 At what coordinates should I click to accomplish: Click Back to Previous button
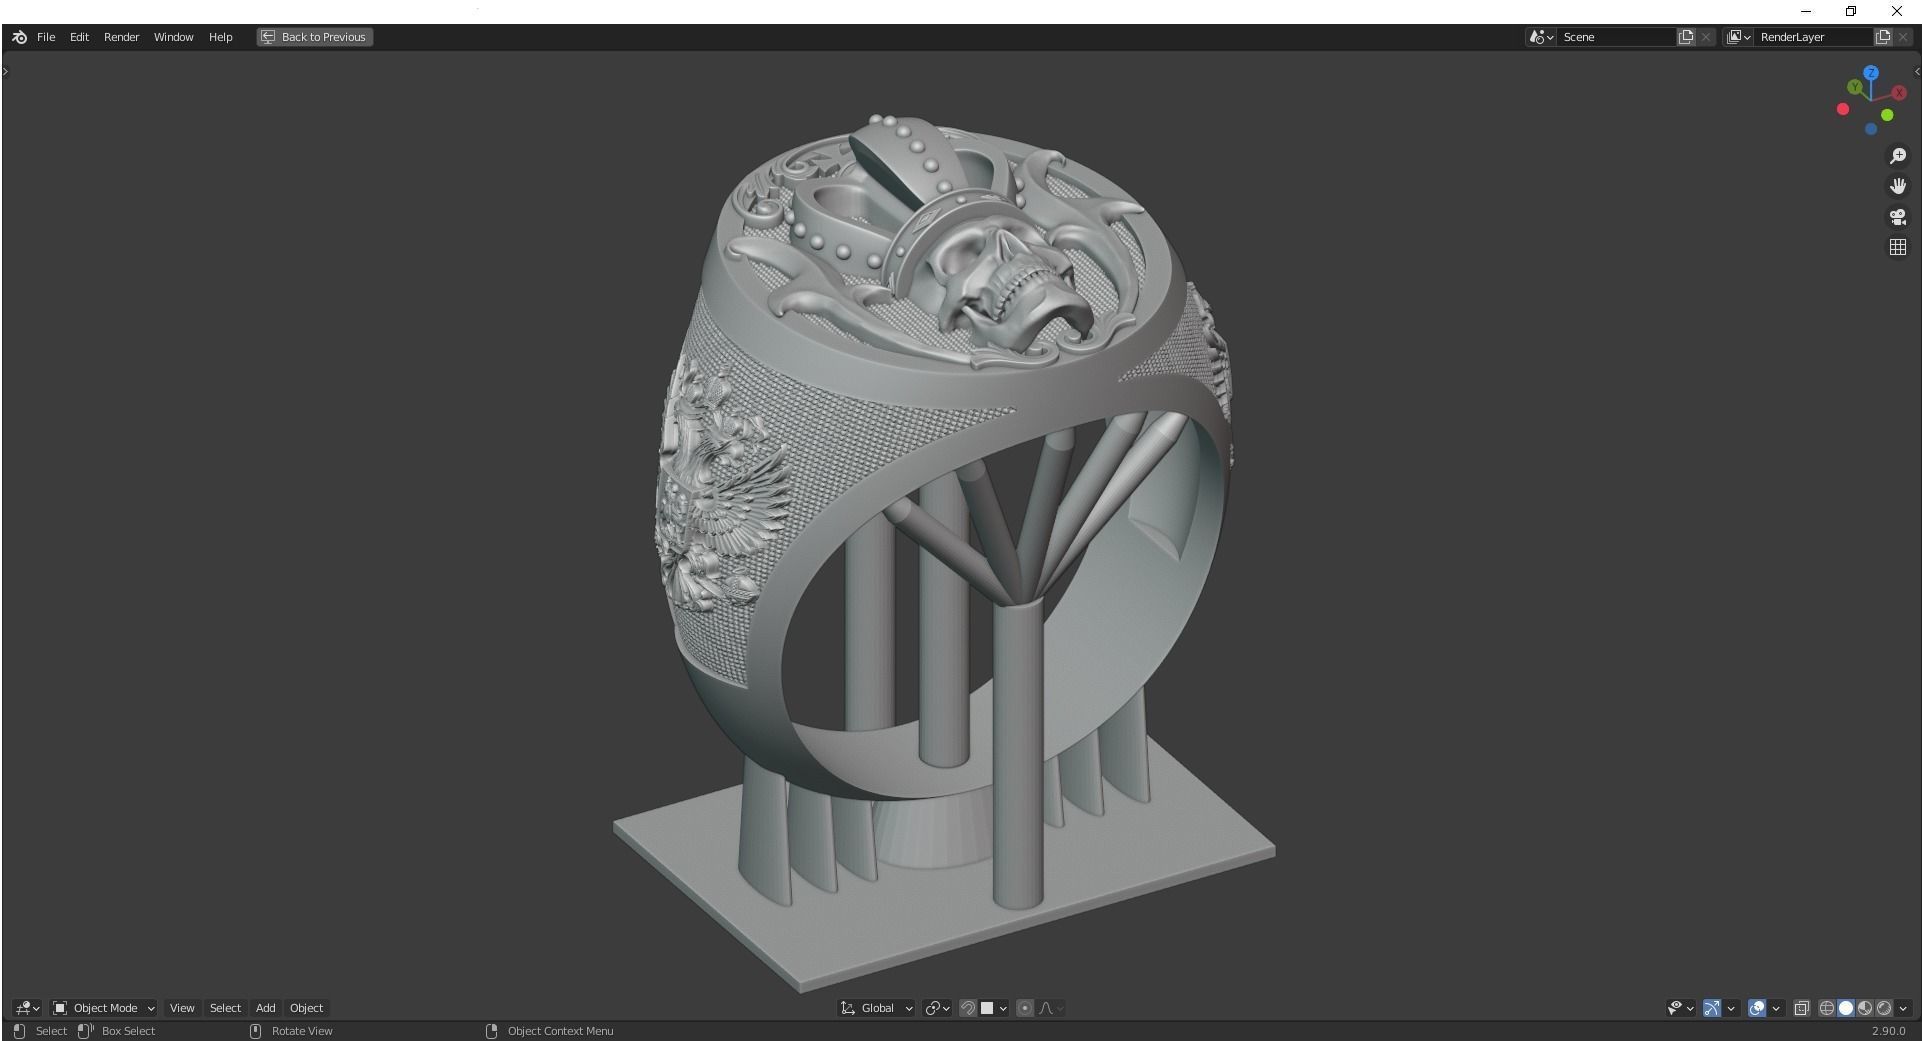point(315,37)
